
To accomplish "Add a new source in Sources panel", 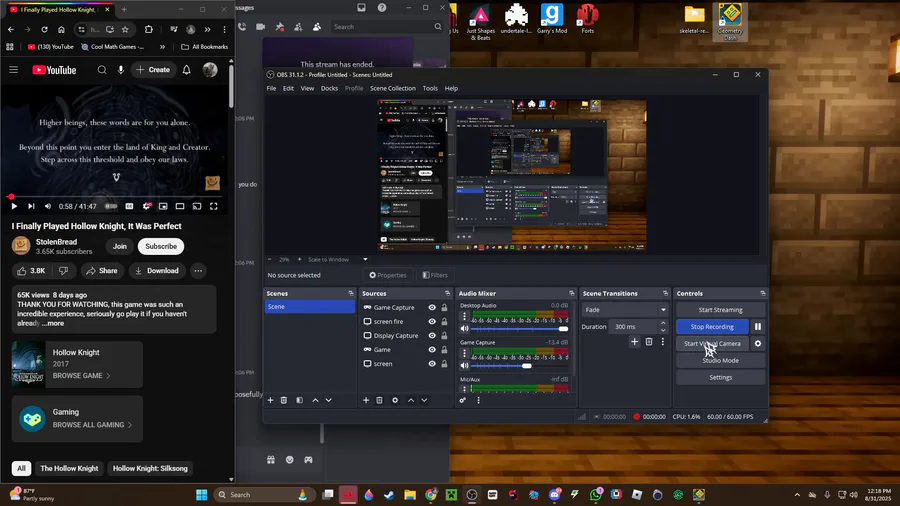I will pyautogui.click(x=366, y=400).
